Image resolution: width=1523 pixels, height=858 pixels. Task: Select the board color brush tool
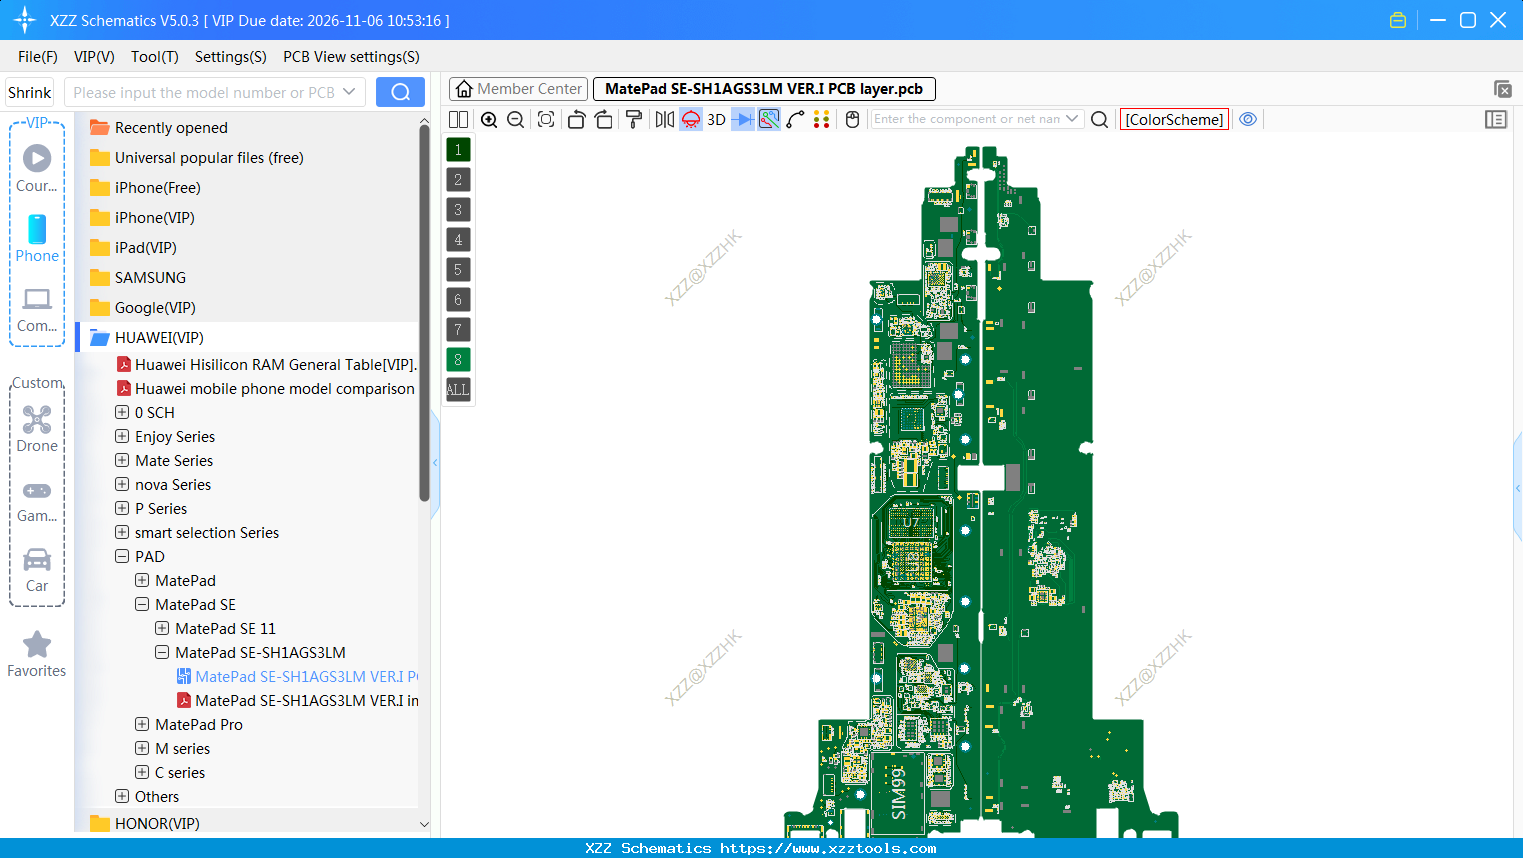click(x=633, y=119)
